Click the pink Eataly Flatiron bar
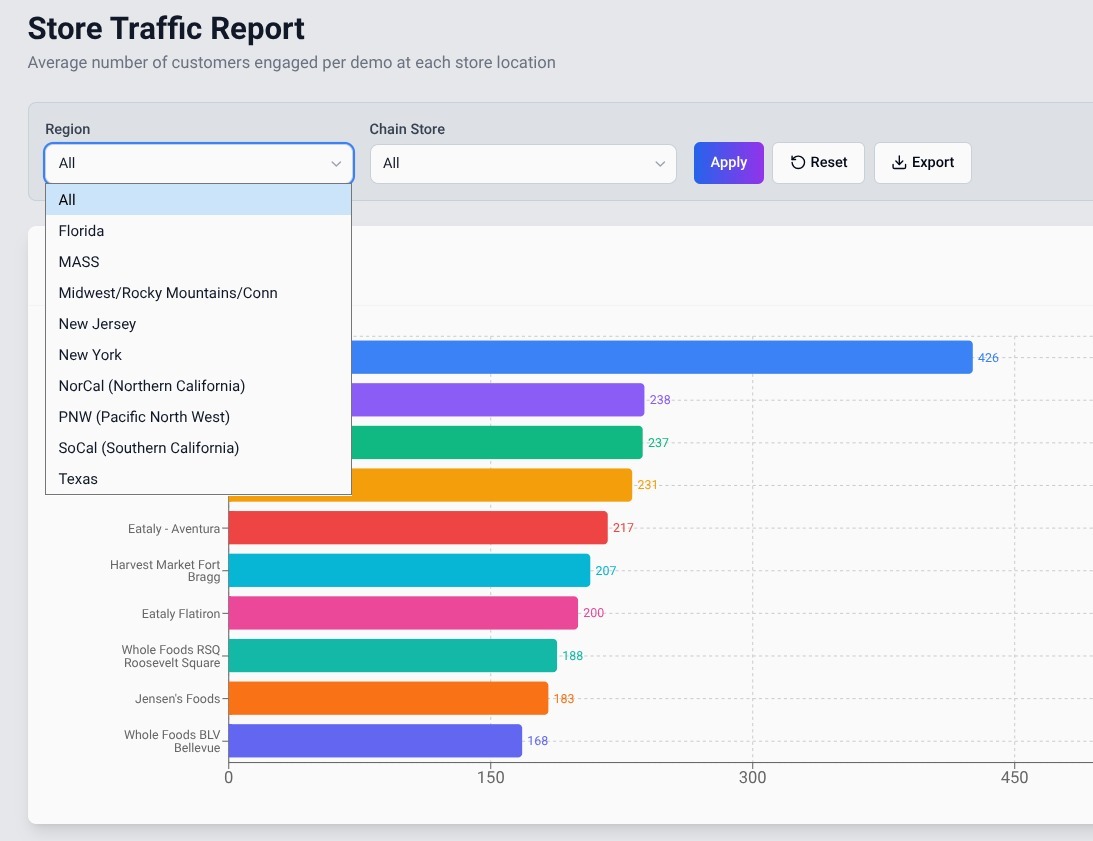The height and width of the screenshot is (841, 1093). click(403, 613)
